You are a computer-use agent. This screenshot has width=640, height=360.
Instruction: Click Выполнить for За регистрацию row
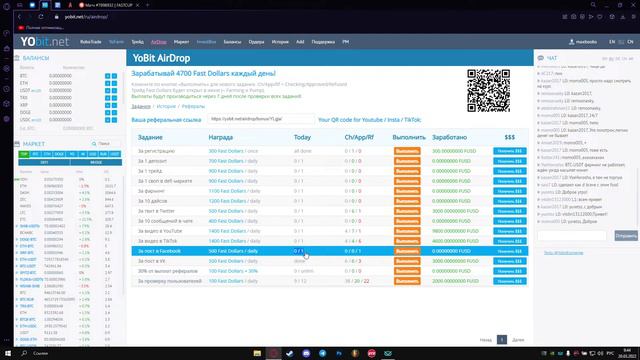pyautogui.click(x=407, y=151)
